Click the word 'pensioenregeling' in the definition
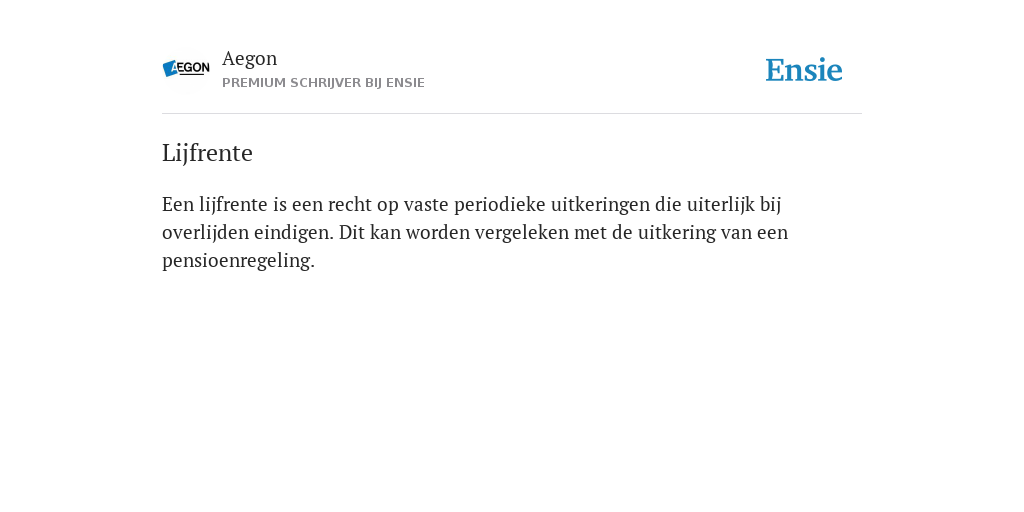 click(x=236, y=261)
